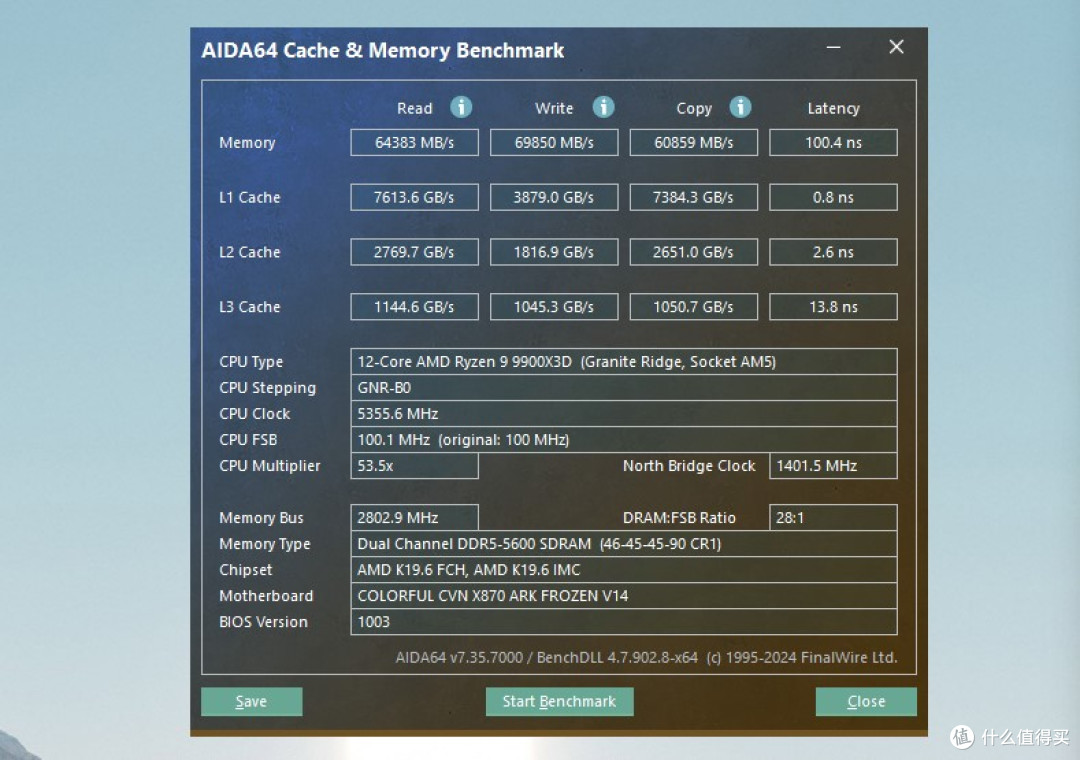Select L1 Cache Copy value 7384.3 GB/s

(694, 197)
